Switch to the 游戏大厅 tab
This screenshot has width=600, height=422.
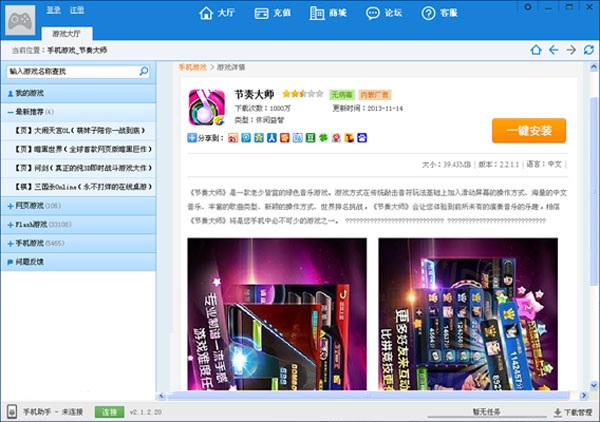tap(62, 33)
